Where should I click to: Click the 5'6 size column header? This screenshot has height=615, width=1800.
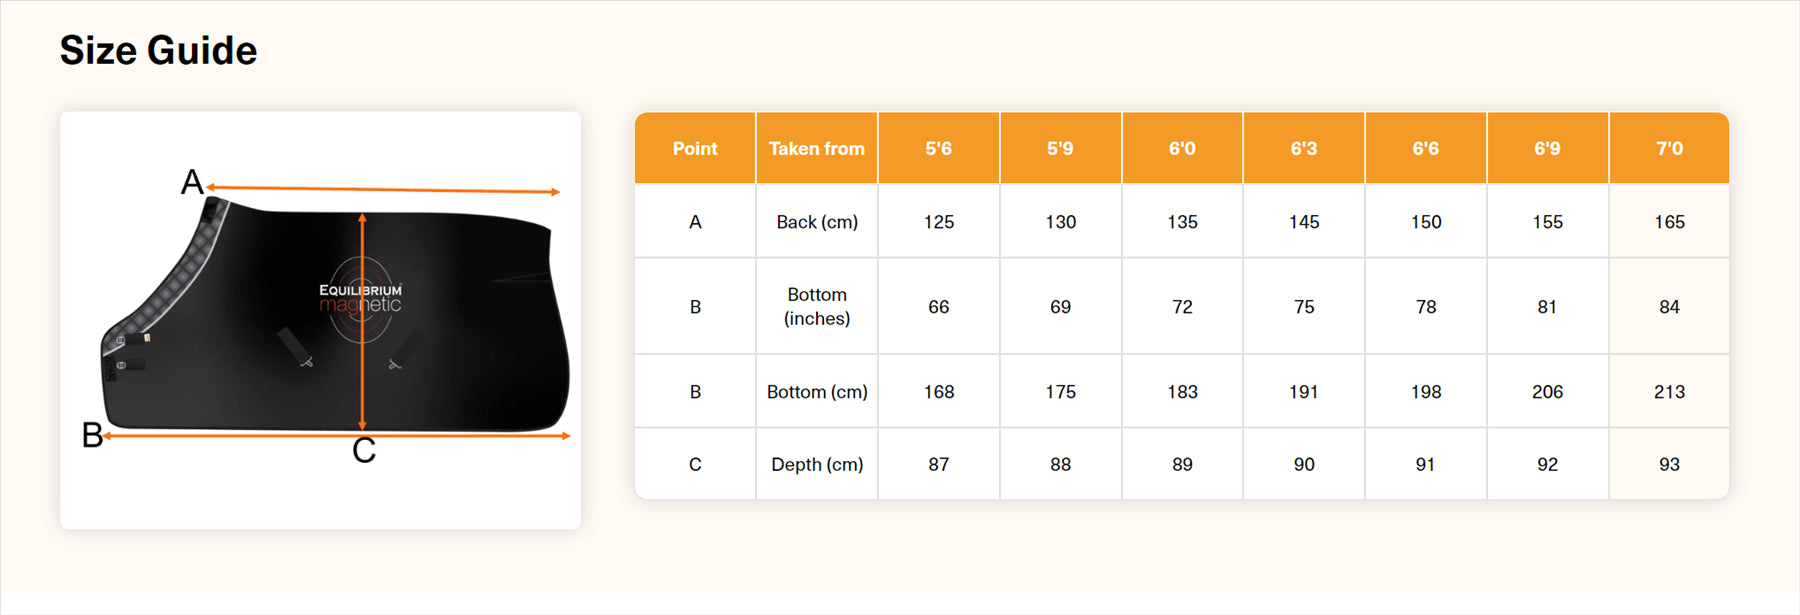click(938, 148)
